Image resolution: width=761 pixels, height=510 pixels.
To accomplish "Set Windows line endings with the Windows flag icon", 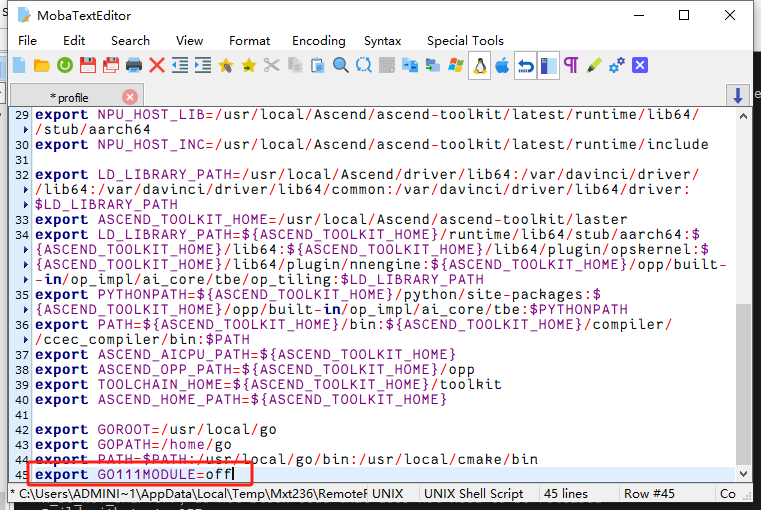I will pyautogui.click(x=456, y=66).
